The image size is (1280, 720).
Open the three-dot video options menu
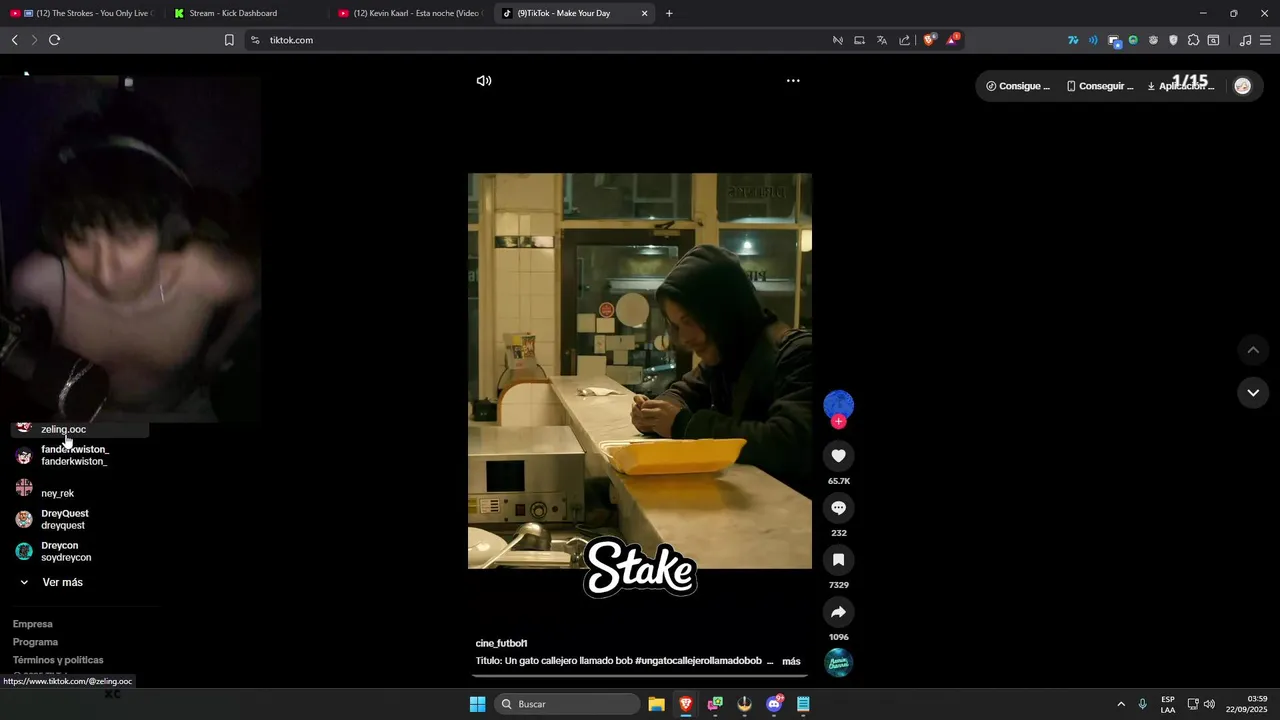(x=793, y=81)
